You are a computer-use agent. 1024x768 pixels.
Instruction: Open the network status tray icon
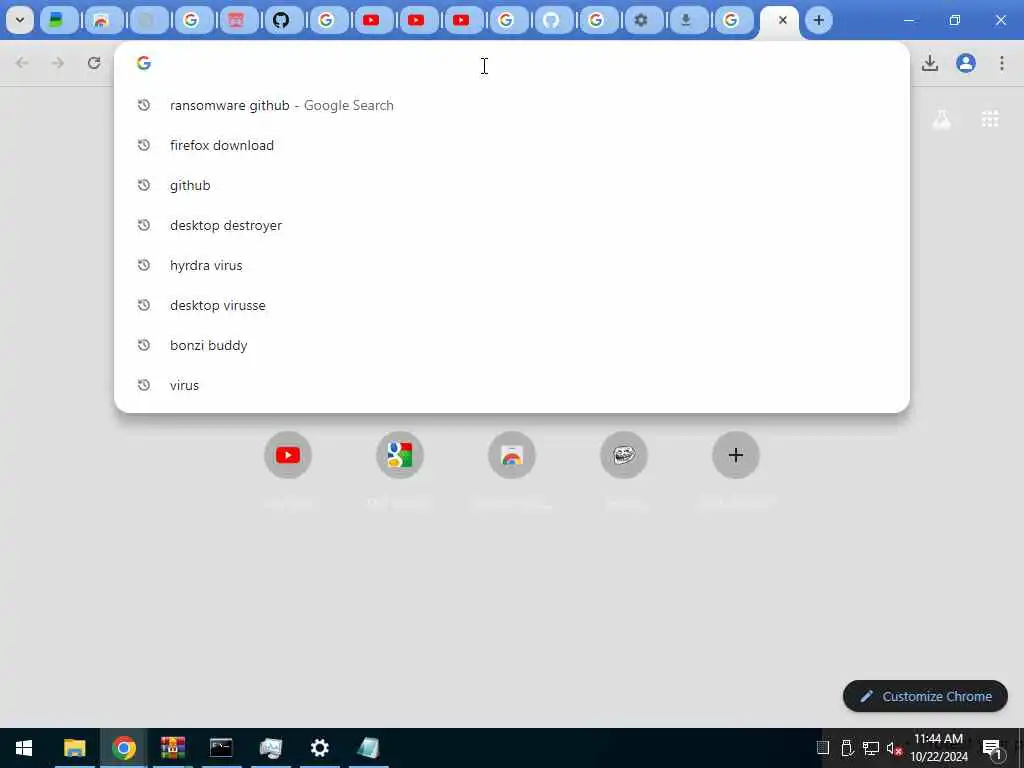pos(871,748)
